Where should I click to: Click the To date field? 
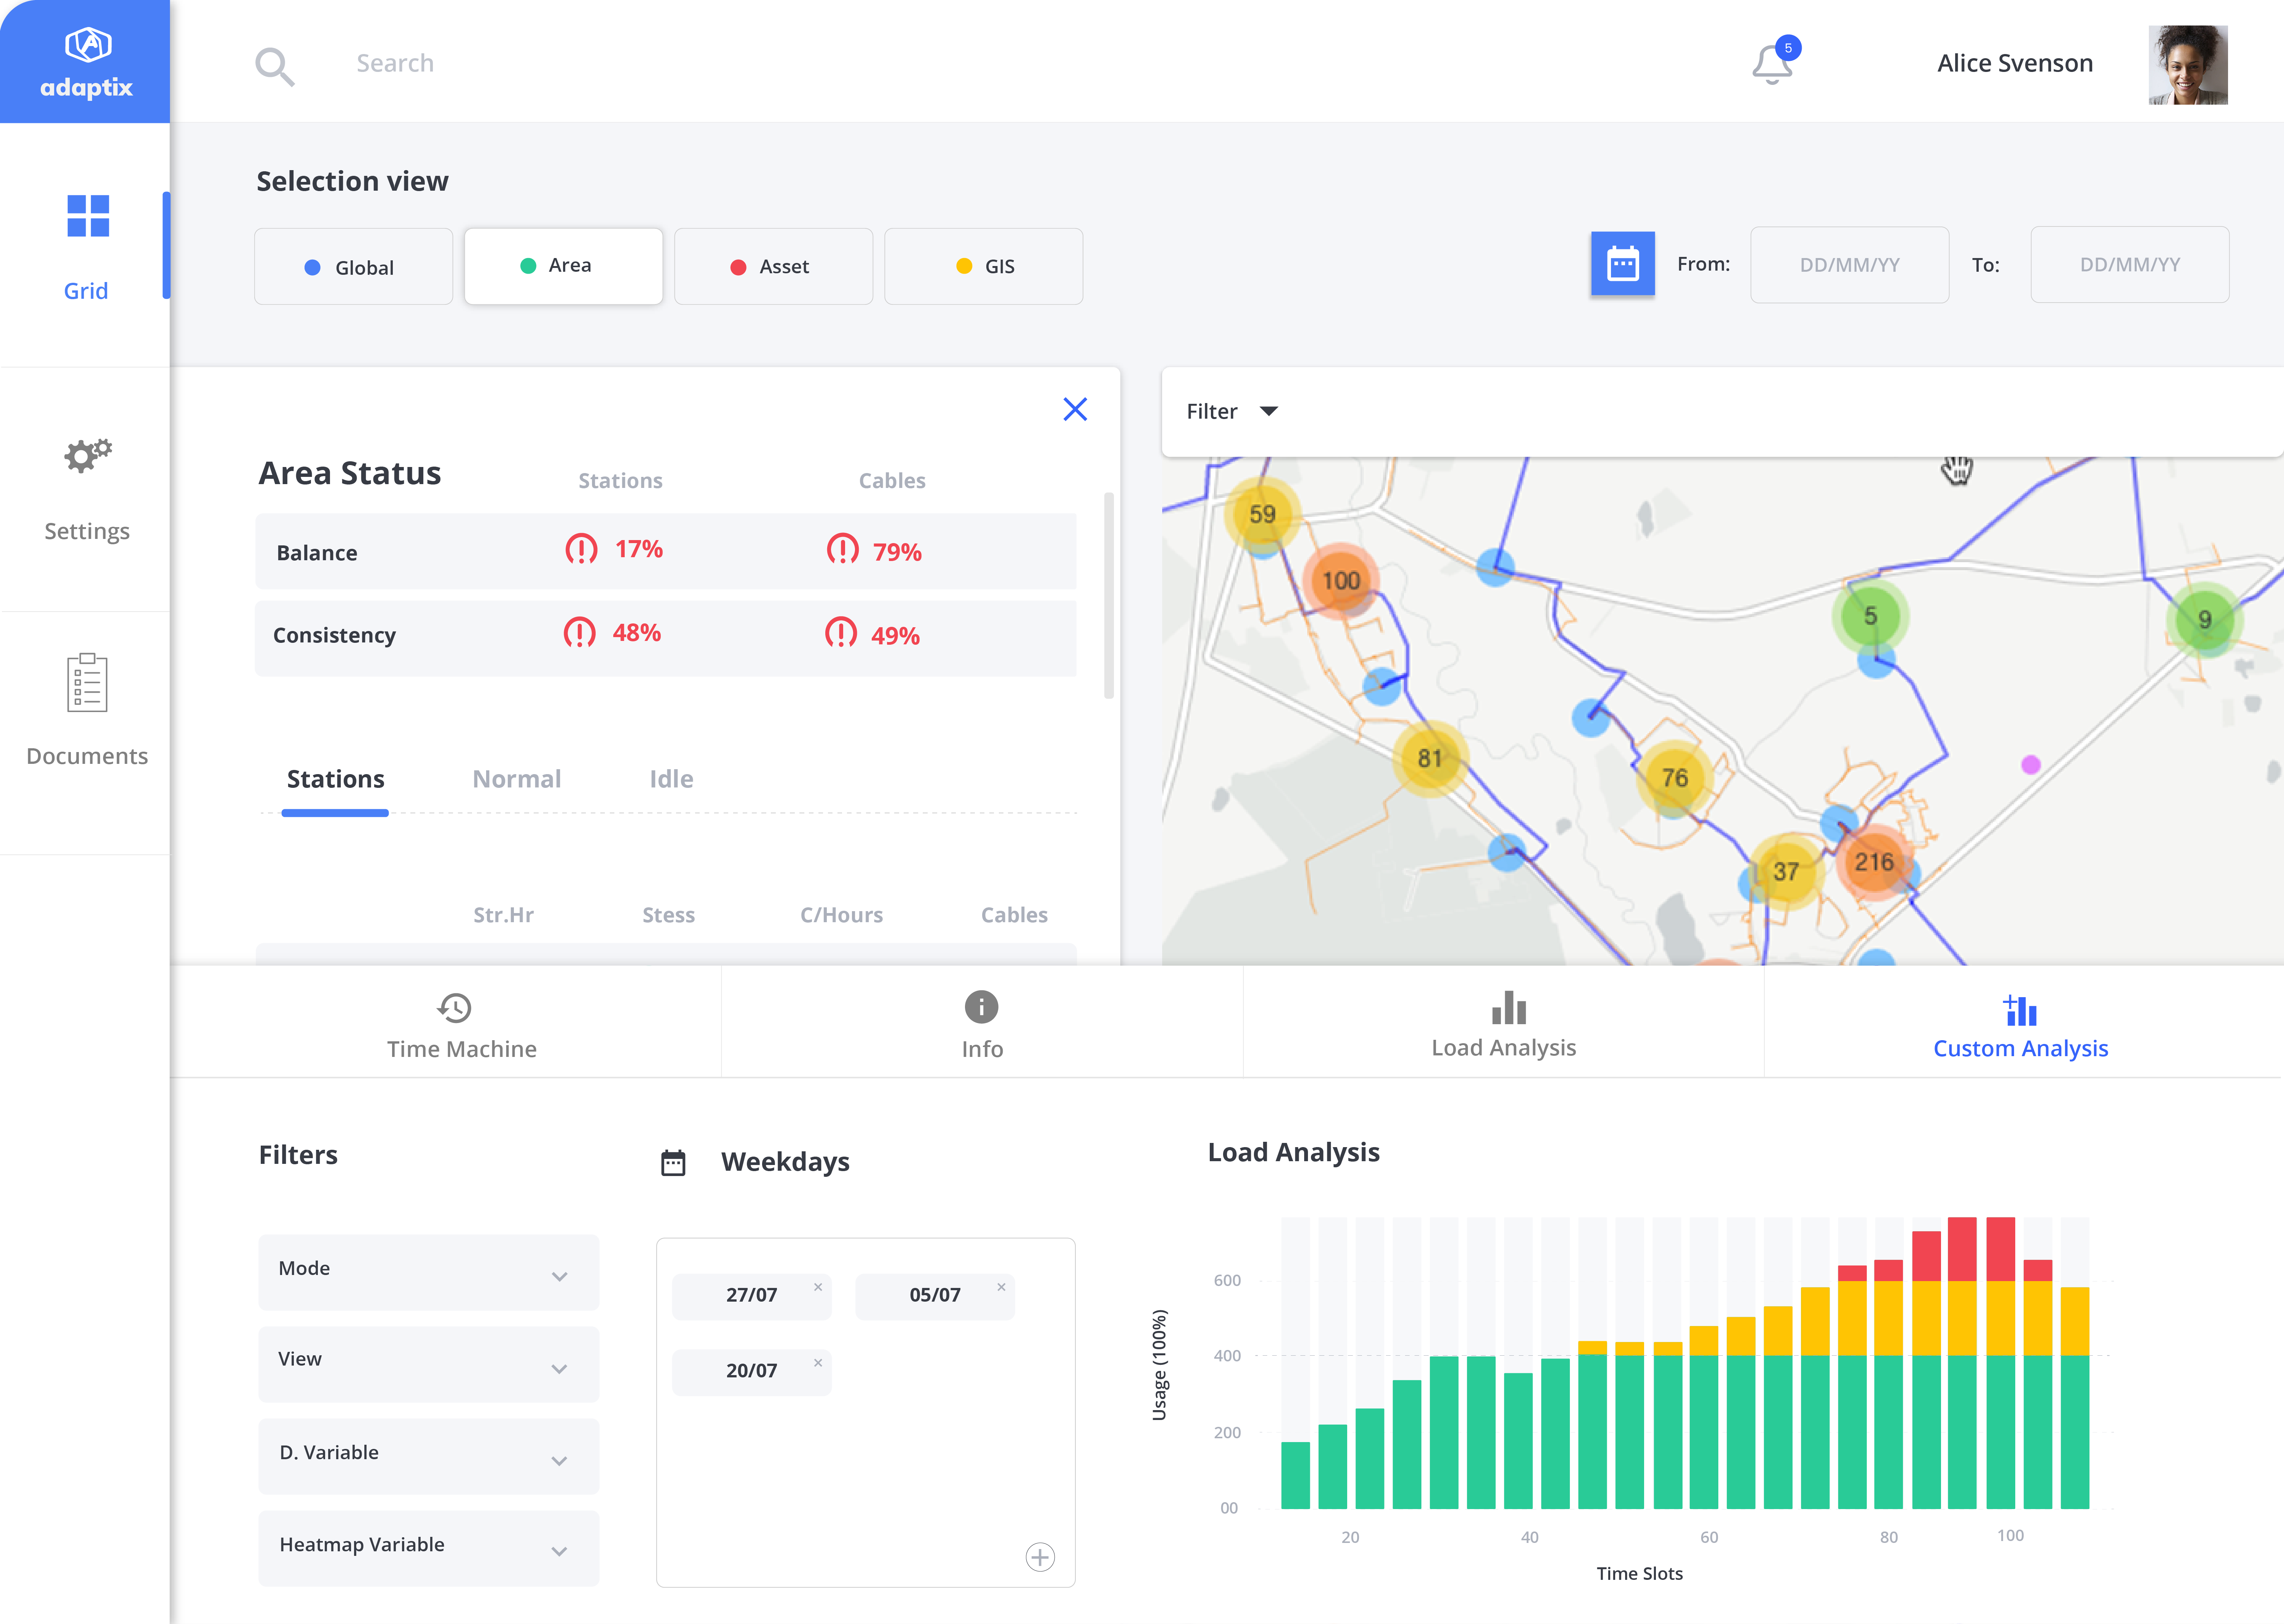[x=2129, y=265]
